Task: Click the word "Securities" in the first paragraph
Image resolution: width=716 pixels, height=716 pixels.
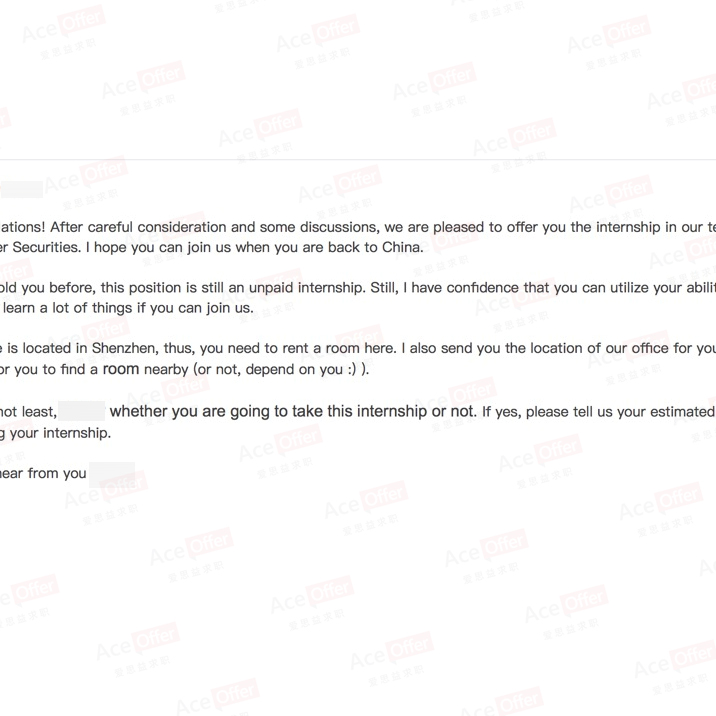Action: tap(46, 247)
